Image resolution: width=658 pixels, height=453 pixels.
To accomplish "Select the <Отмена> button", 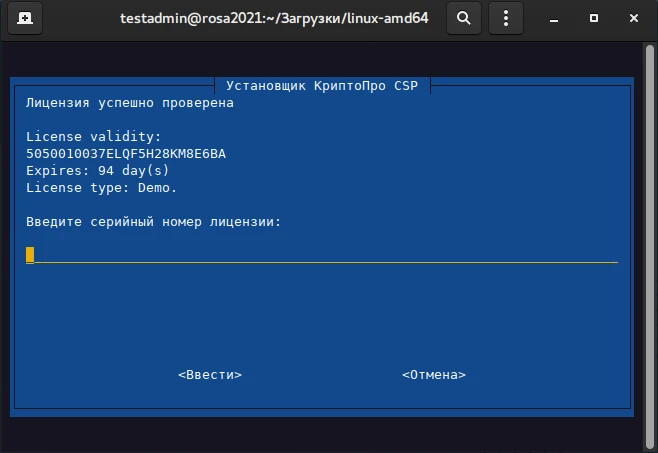I will click(434, 374).
